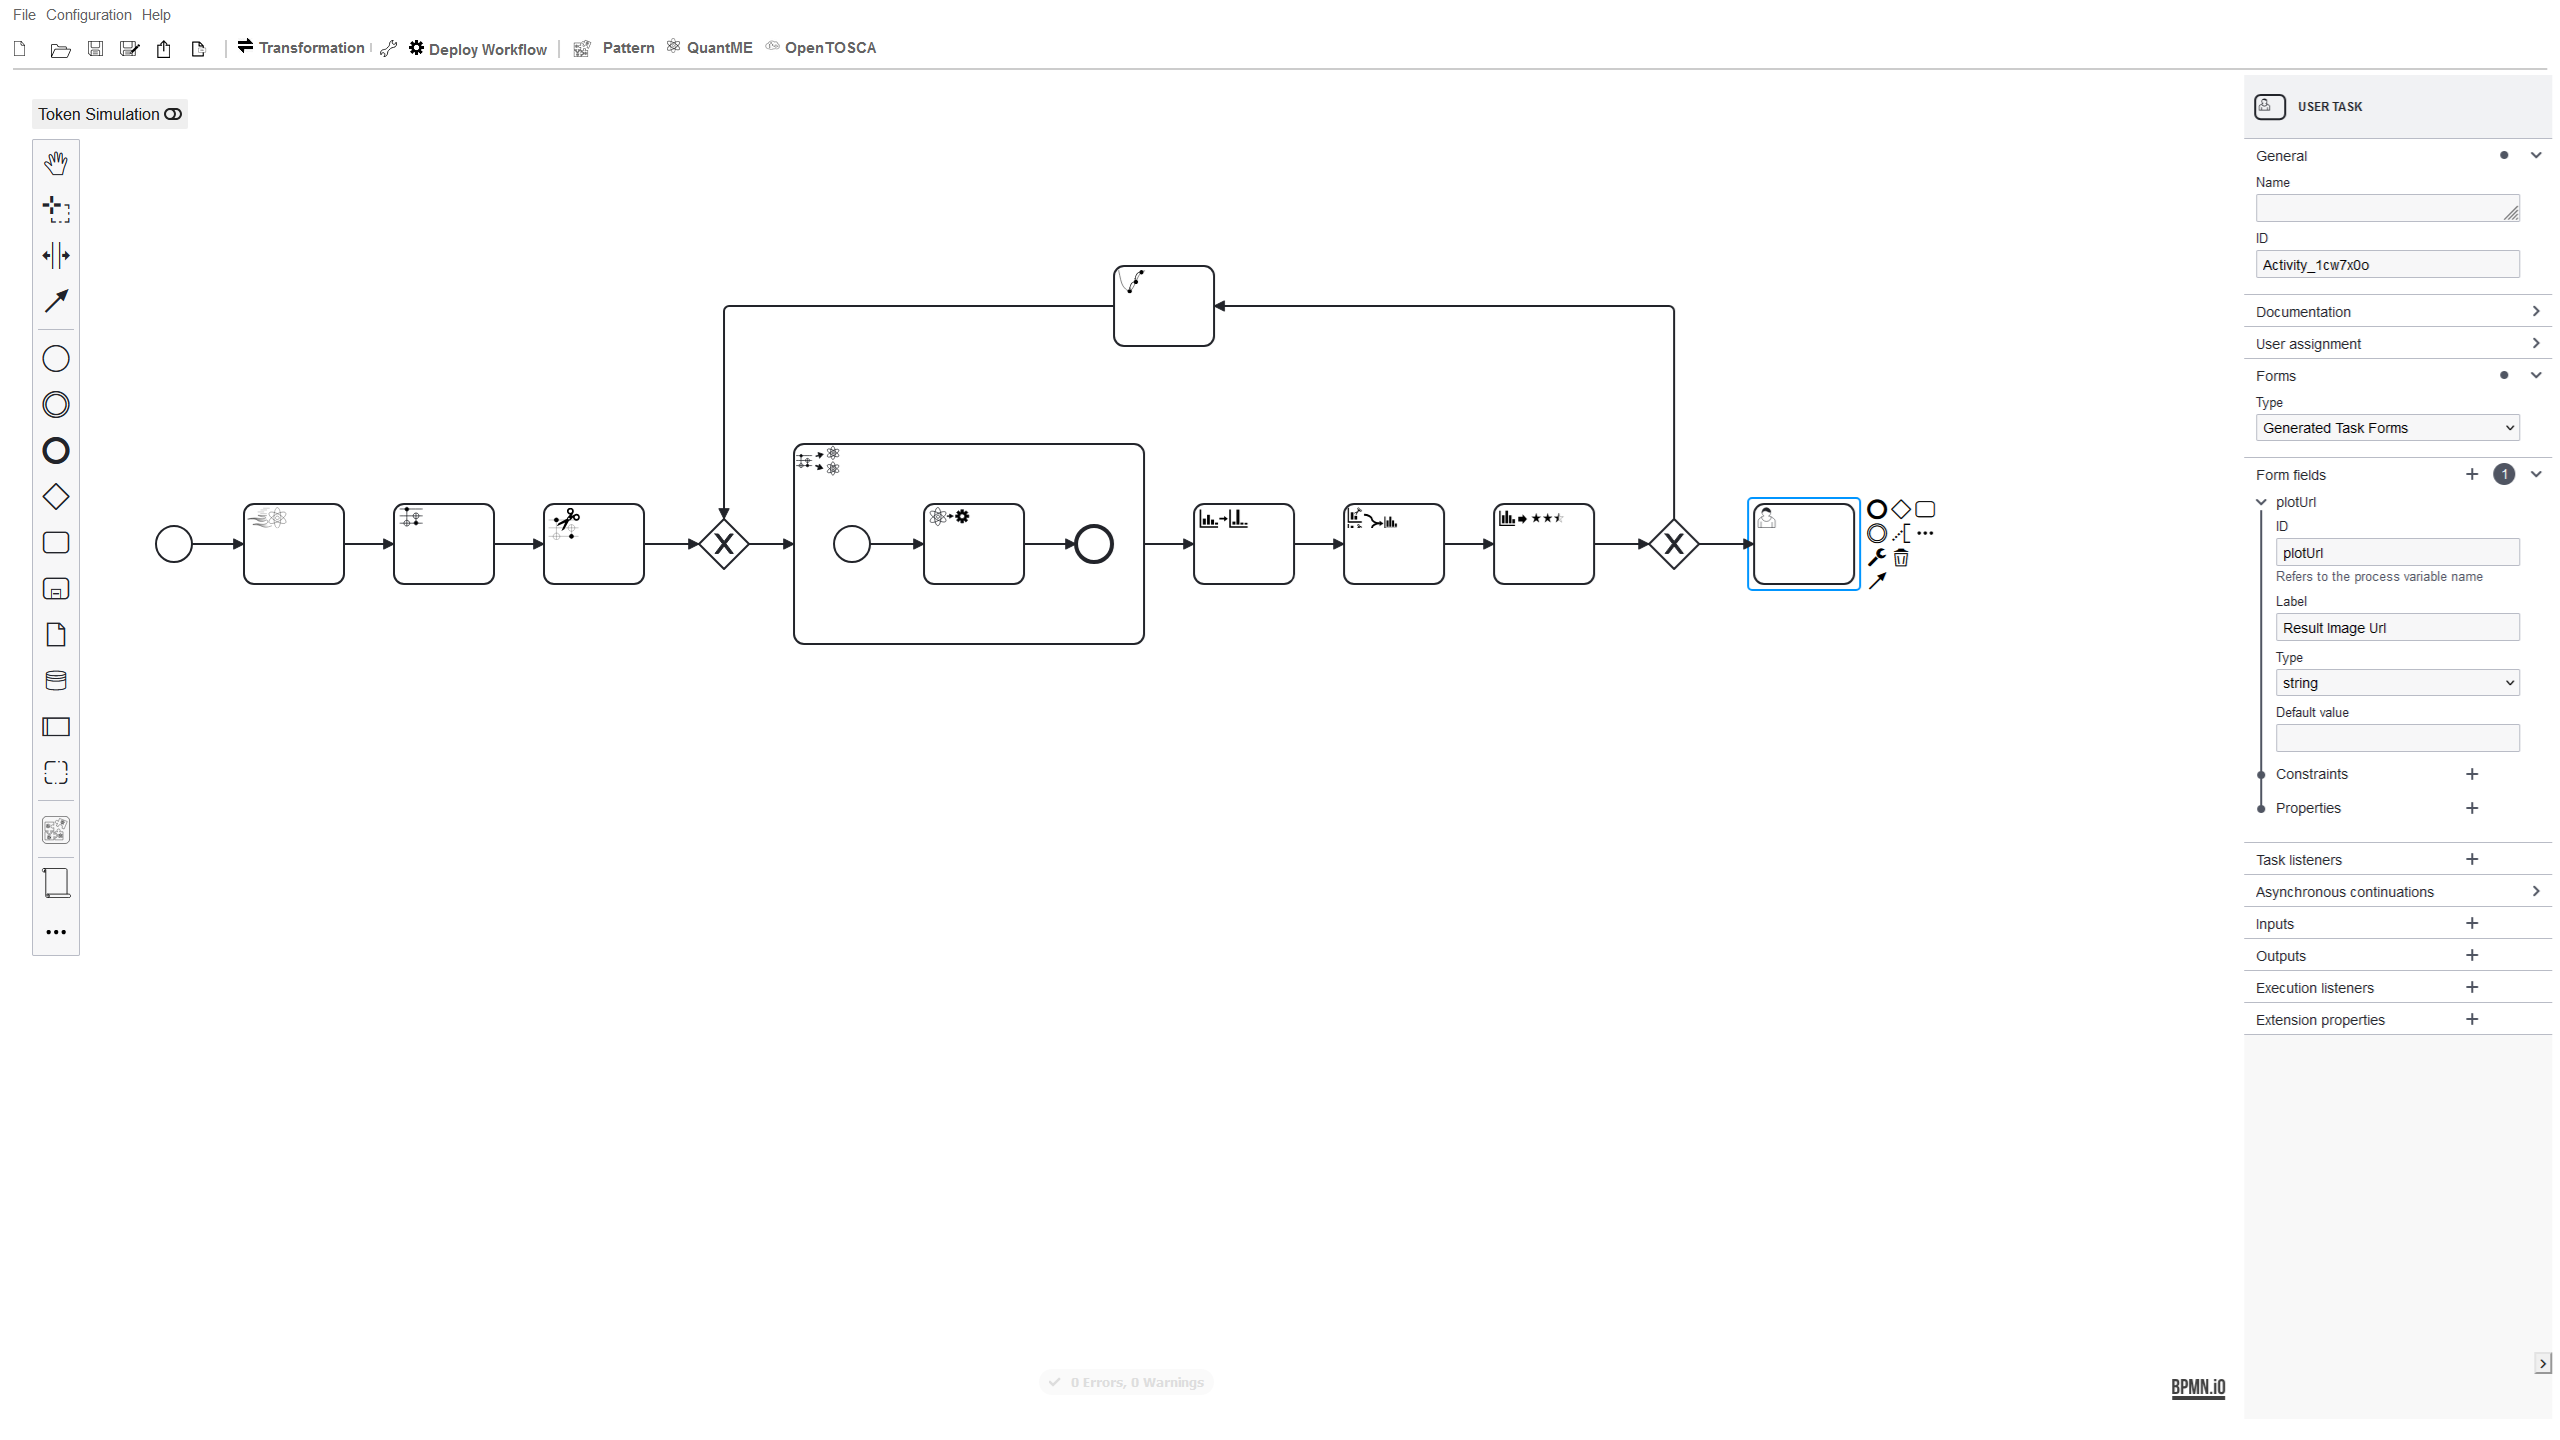The height and width of the screenshot is (1440, 2560).
Task: Open the Transformation menu
Action: (301, 47)
